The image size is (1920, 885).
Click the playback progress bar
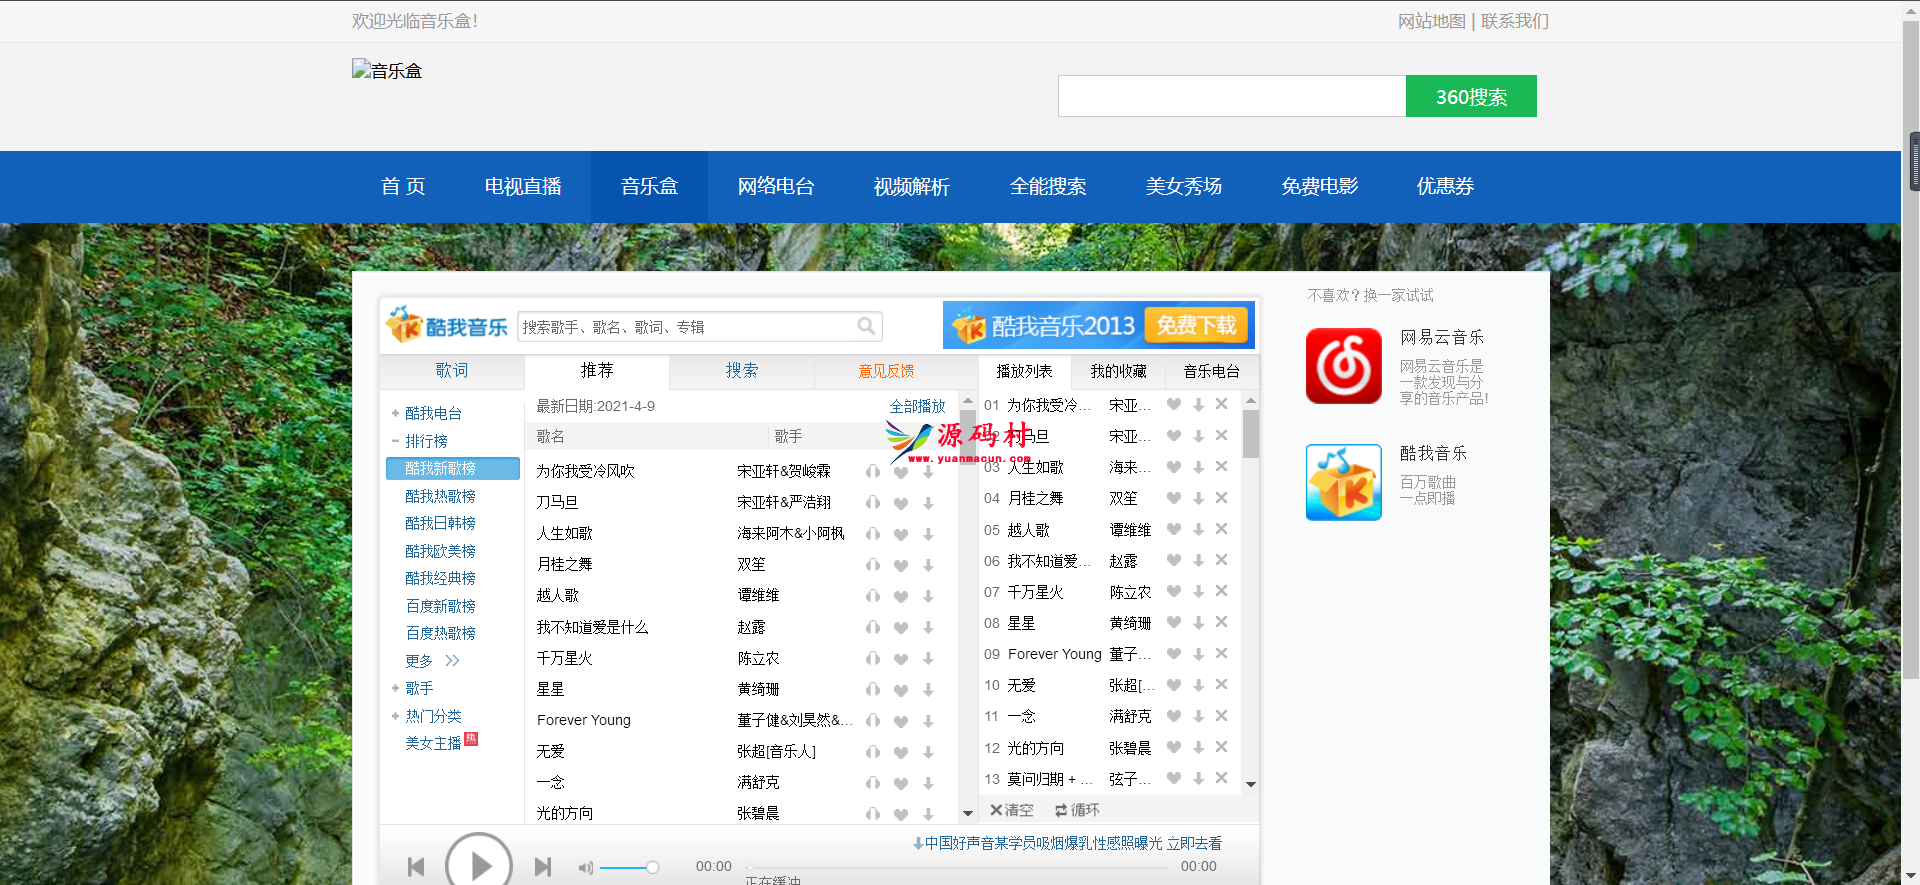pos(958,868)
